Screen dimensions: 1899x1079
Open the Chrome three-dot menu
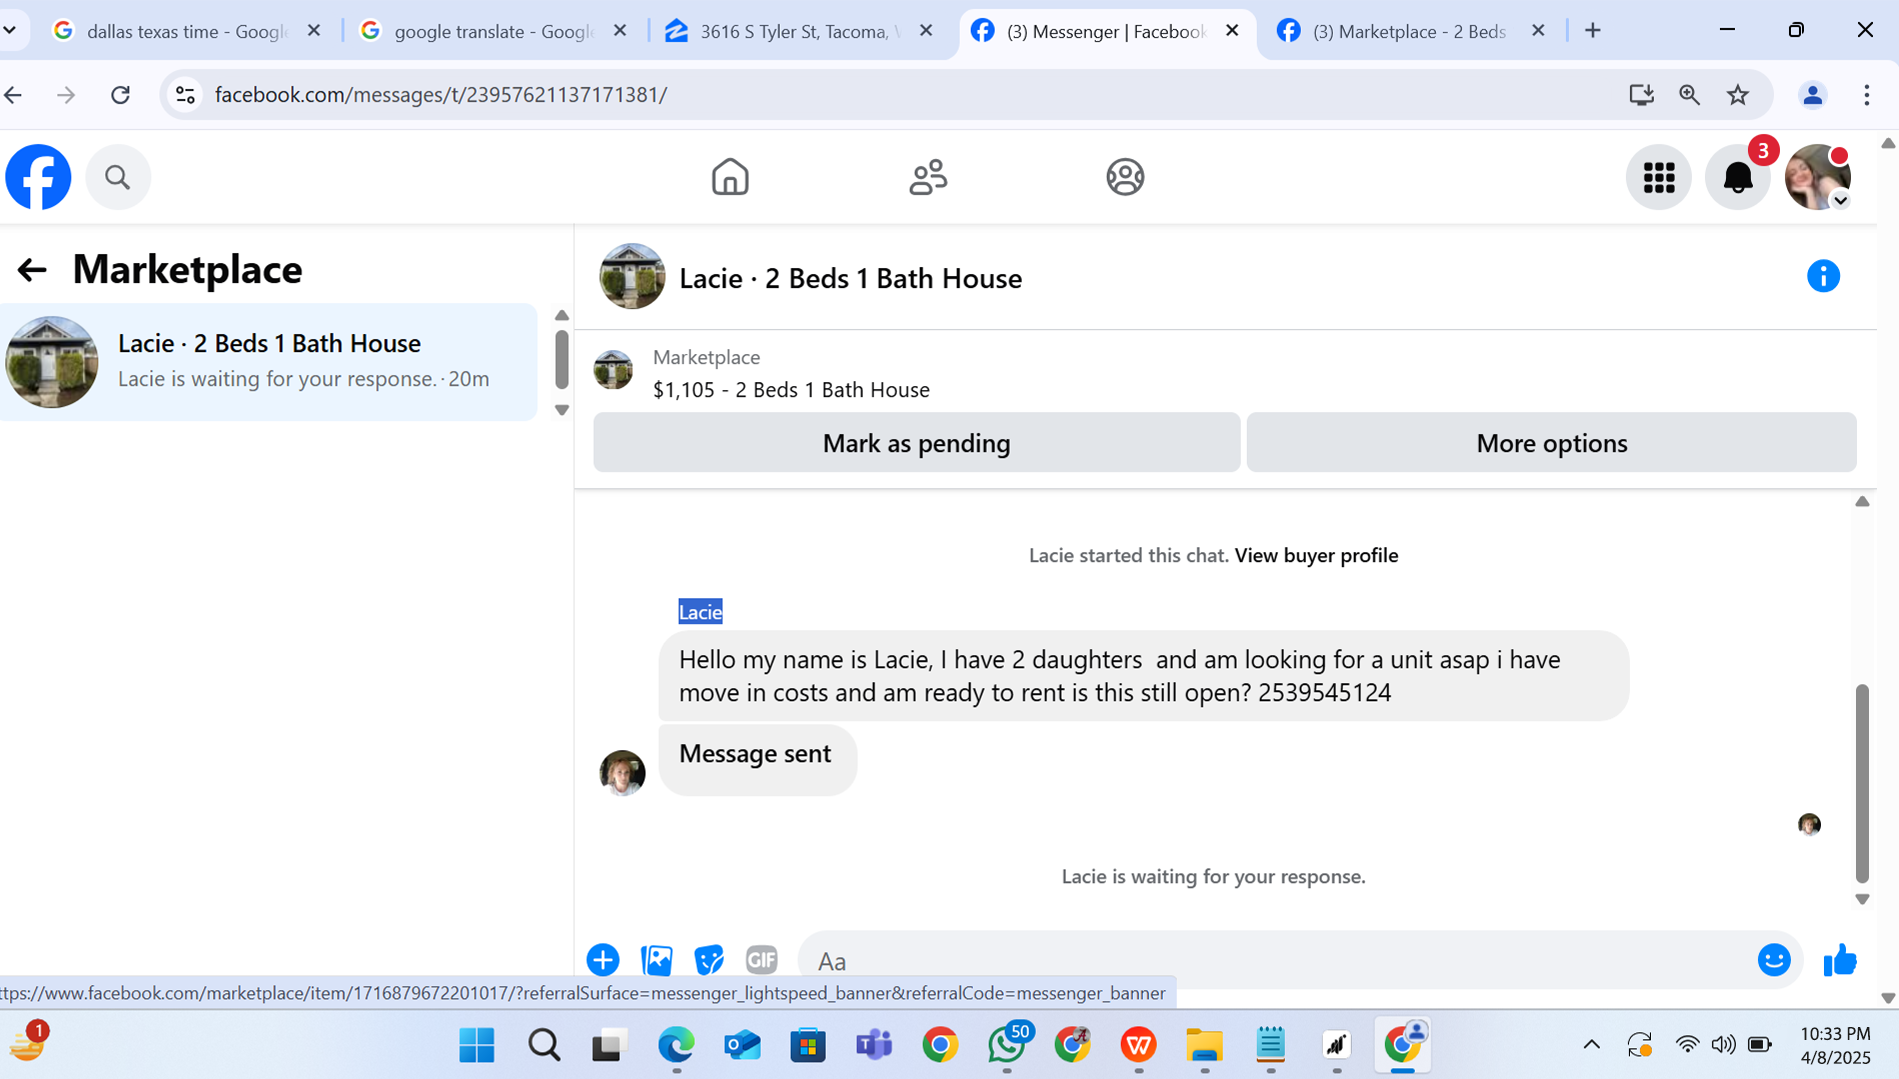1866,95
